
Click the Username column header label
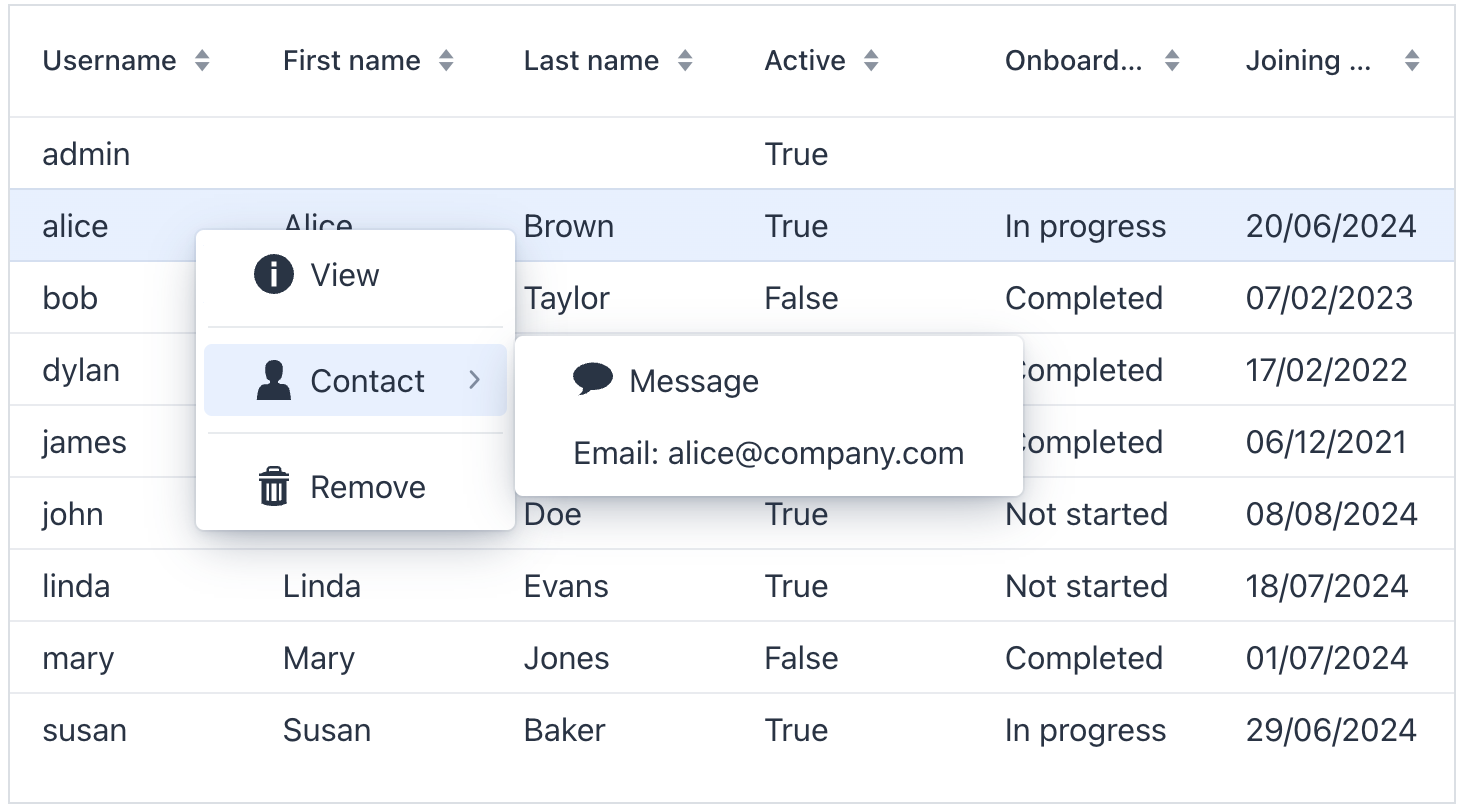pos(109,61)
